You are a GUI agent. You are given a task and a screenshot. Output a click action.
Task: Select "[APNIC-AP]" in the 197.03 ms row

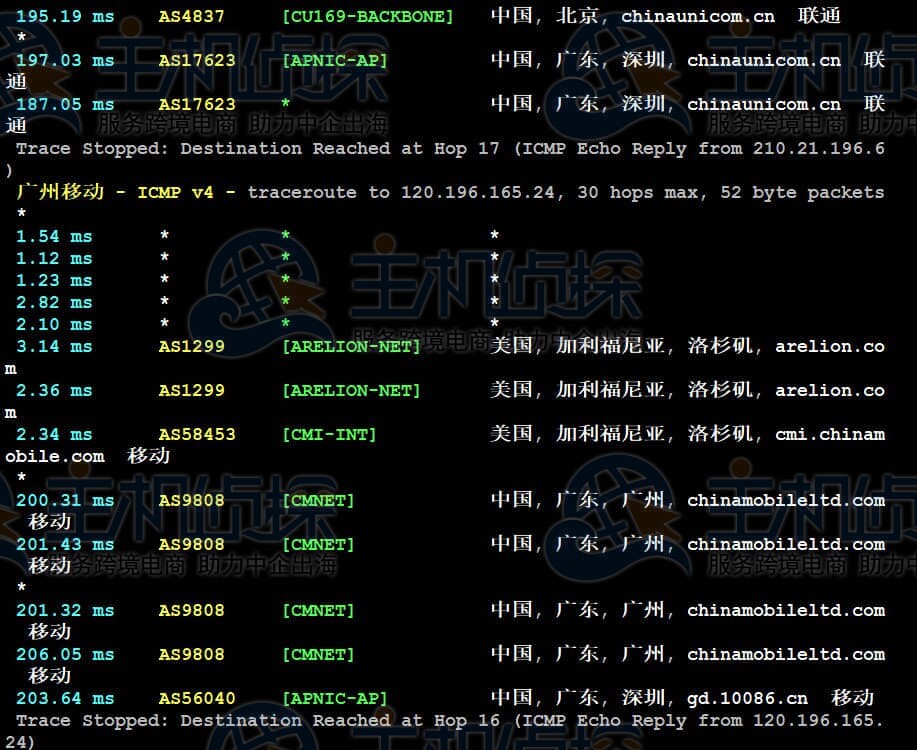pos(335,60)
